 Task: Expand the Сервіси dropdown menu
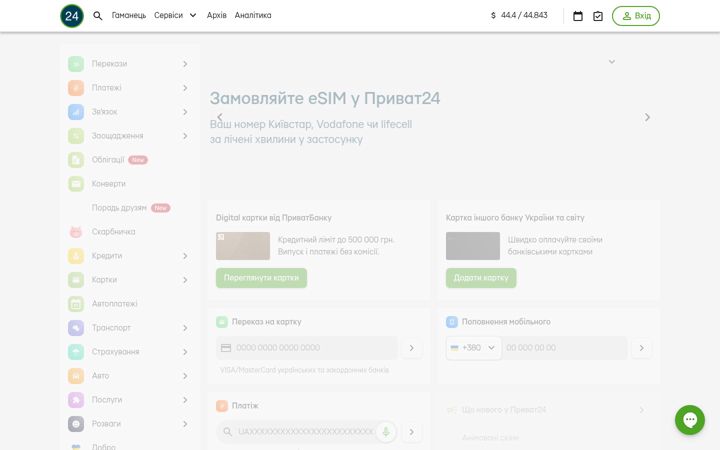point(175,15)
